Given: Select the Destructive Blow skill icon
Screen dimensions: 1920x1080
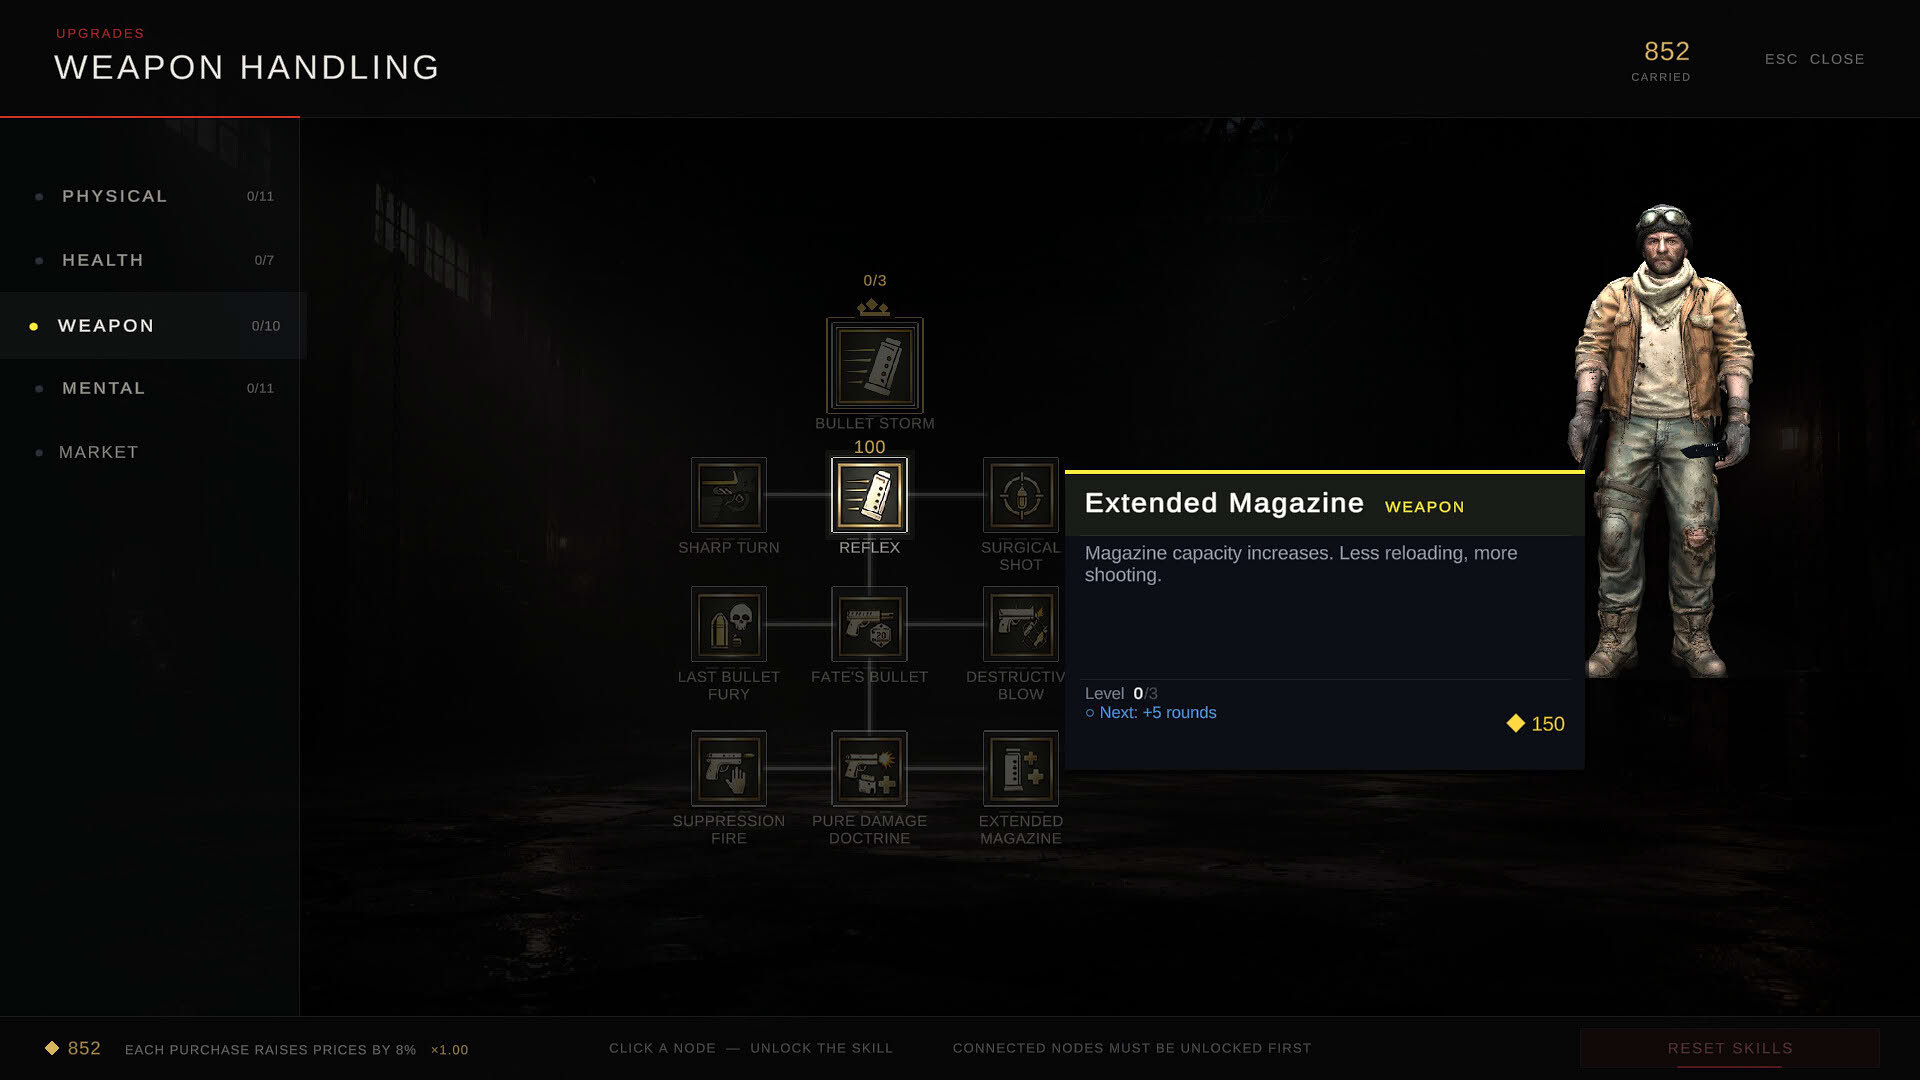Looking at the screenshot, I should click(1021, 624).
